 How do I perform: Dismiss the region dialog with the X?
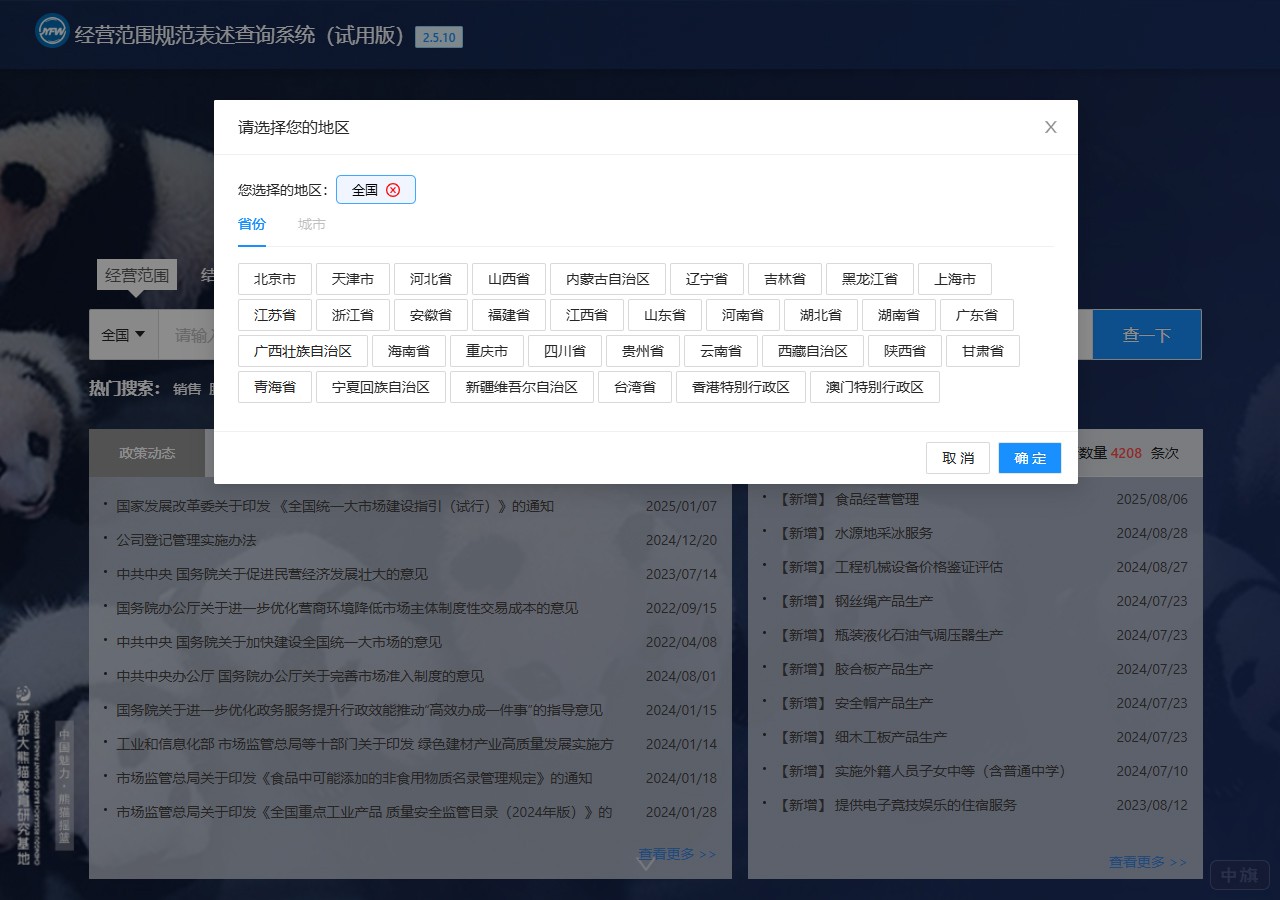click(1050, 127)
